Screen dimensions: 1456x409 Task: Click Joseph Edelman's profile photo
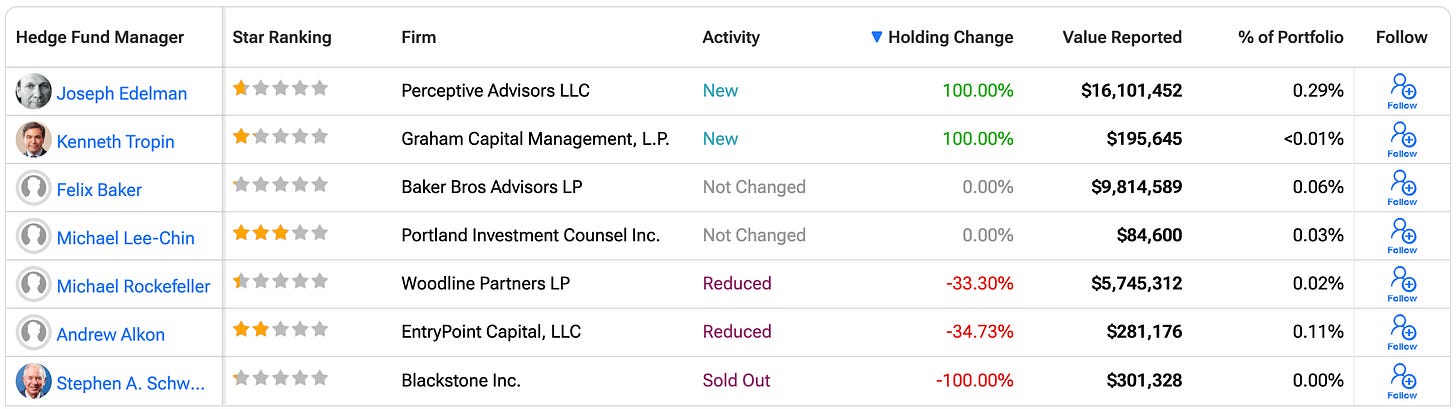click(33, 92)
